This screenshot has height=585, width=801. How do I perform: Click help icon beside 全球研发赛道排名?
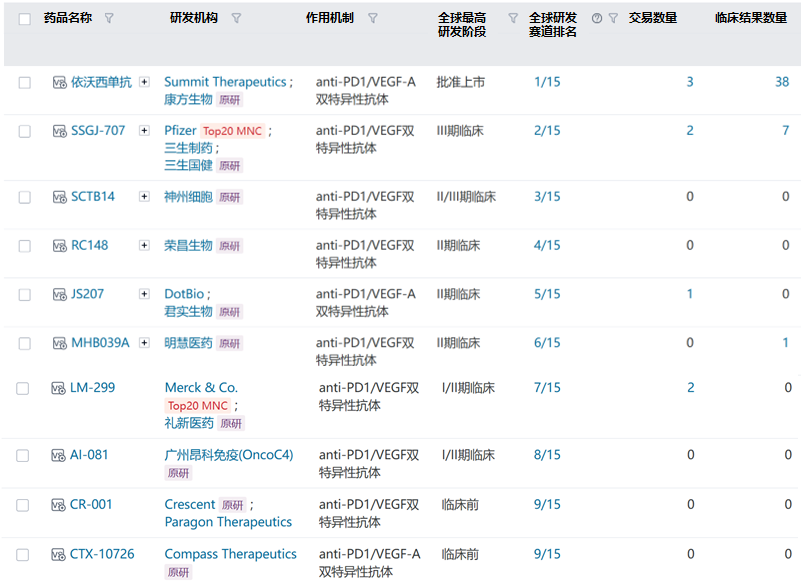point(597,18)
